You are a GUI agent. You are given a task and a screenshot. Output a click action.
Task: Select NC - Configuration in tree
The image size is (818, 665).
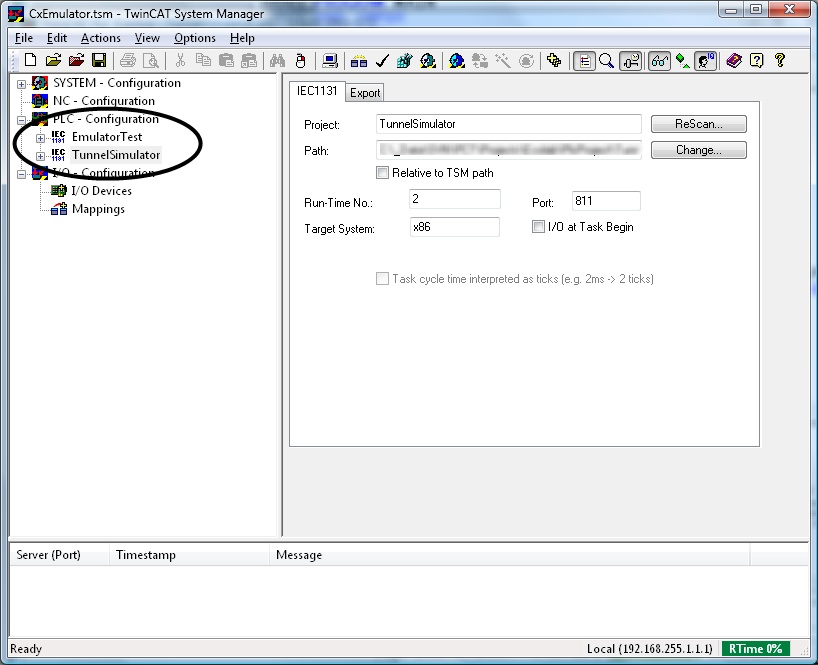[104, 101]
